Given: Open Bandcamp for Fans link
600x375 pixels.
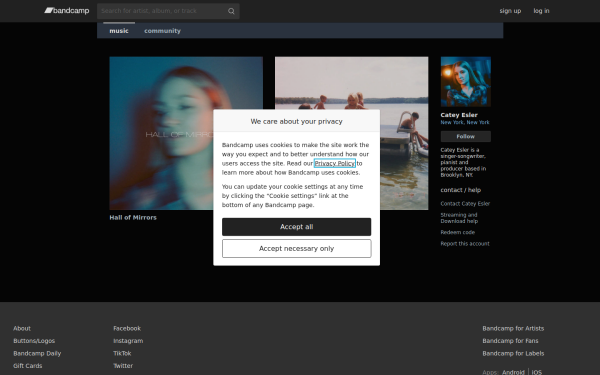Looking at the screenshot, I should [510, 341].
